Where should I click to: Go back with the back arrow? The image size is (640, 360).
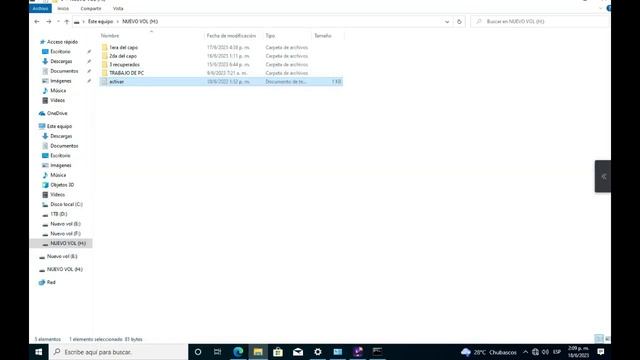click(37, 22)
